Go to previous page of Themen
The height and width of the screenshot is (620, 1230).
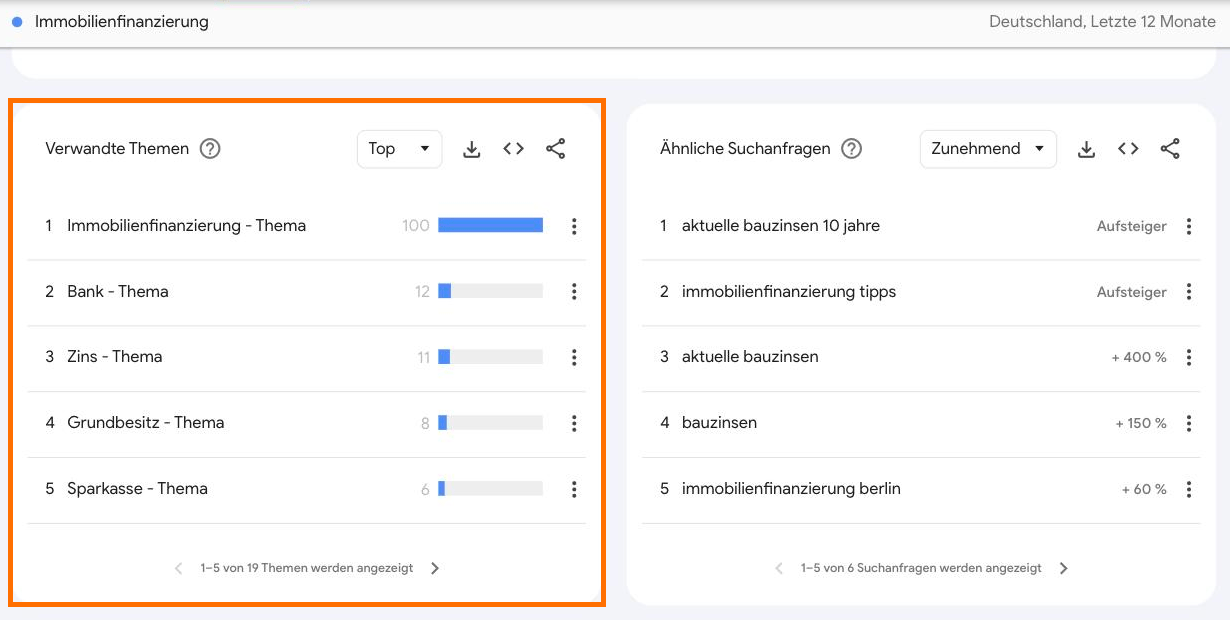tap(179, 568)
